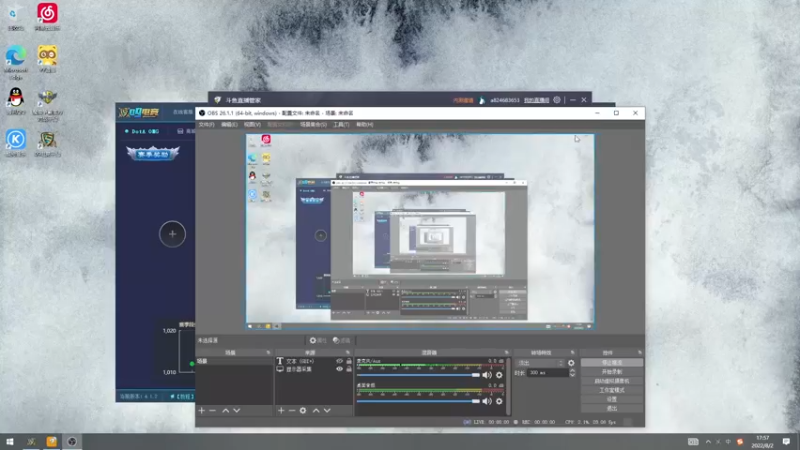Select the DotA OMG tab in 09电竞
The height and width of the screenshot is (450, 800).
[142, 131]
